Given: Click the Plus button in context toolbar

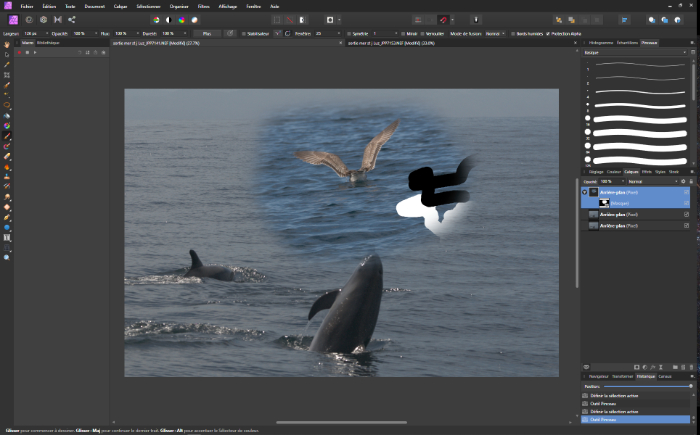Looking at the screenshot, I should point(206,33).
